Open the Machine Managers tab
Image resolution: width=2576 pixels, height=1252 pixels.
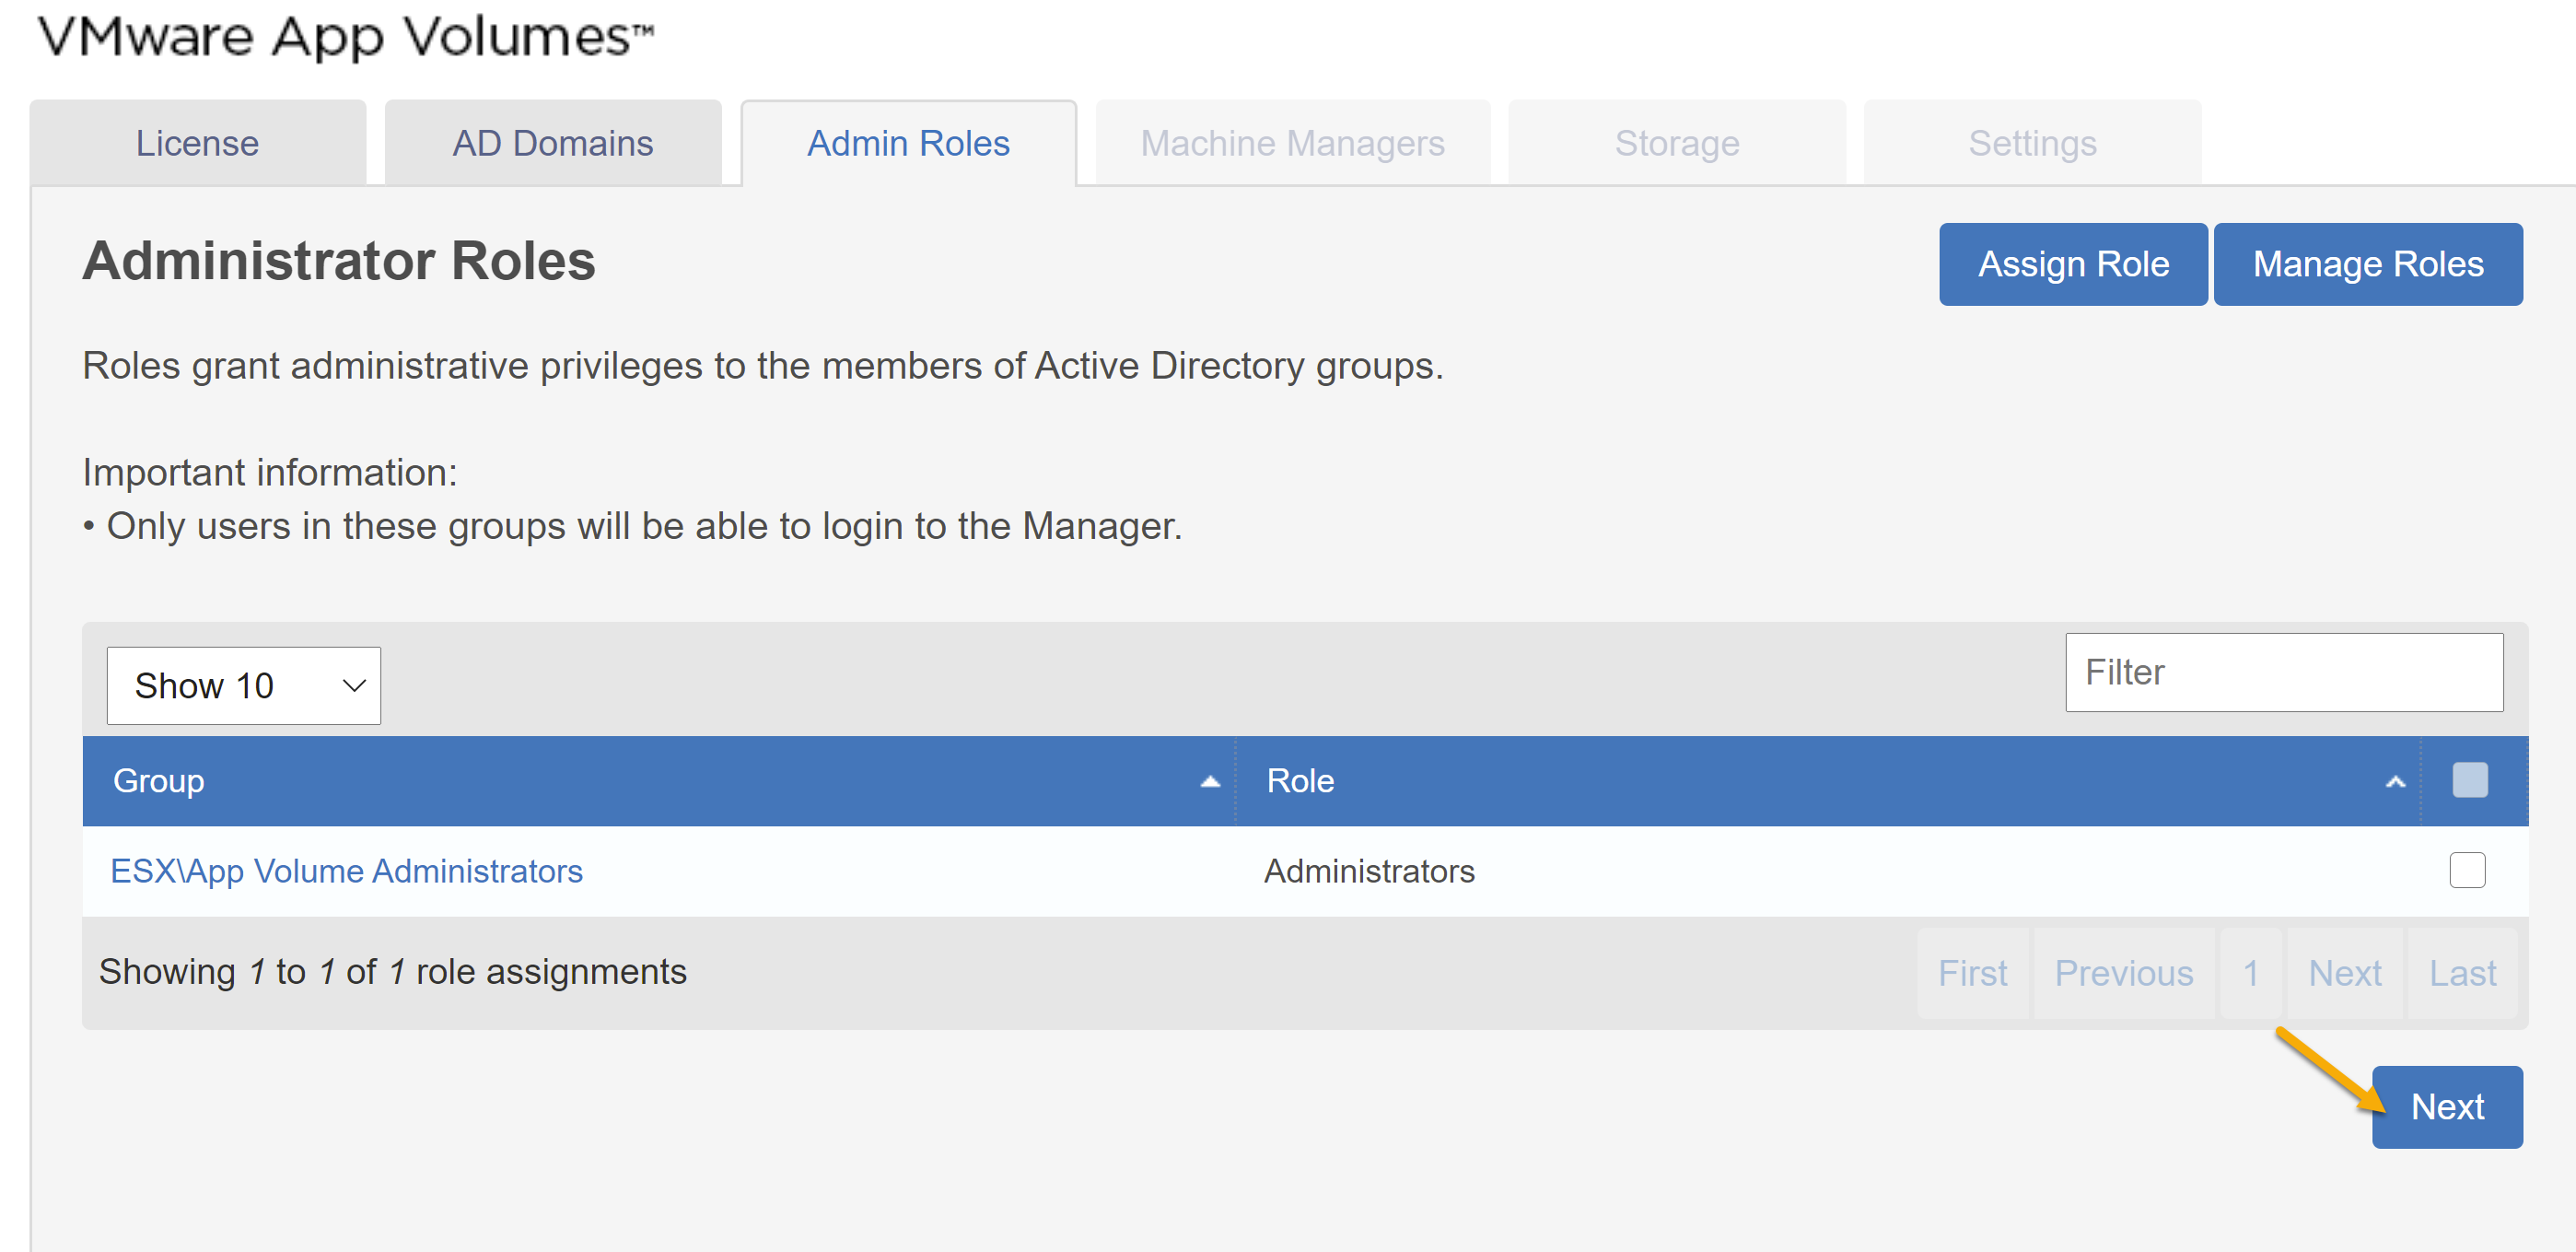pyautogui.click(x=1292, y=143)
